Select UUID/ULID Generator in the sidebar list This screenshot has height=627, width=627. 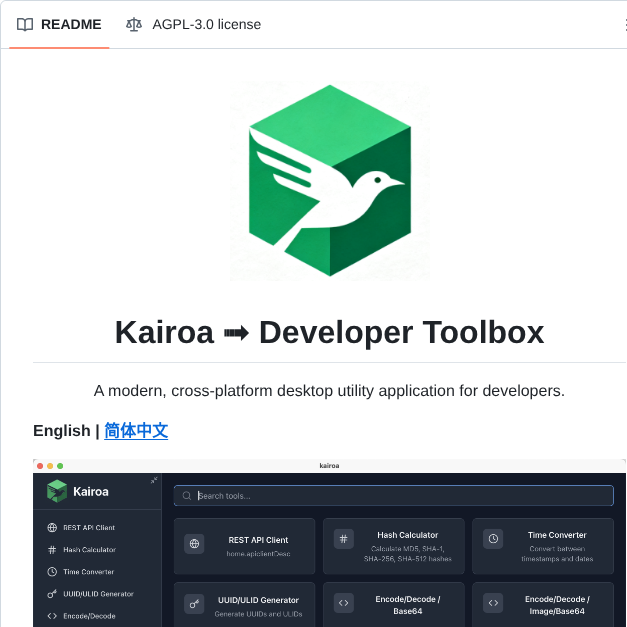coord(97,594)
